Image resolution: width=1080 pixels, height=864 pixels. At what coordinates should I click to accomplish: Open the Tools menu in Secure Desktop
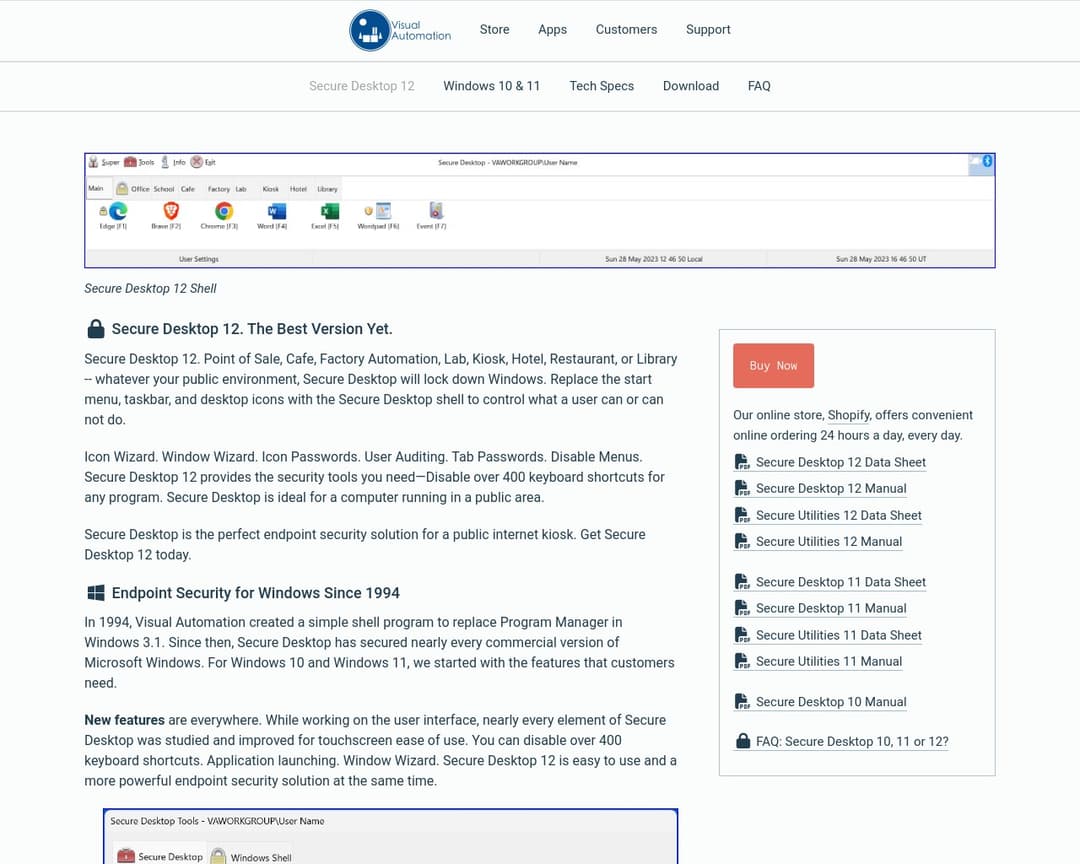[138, 161]
